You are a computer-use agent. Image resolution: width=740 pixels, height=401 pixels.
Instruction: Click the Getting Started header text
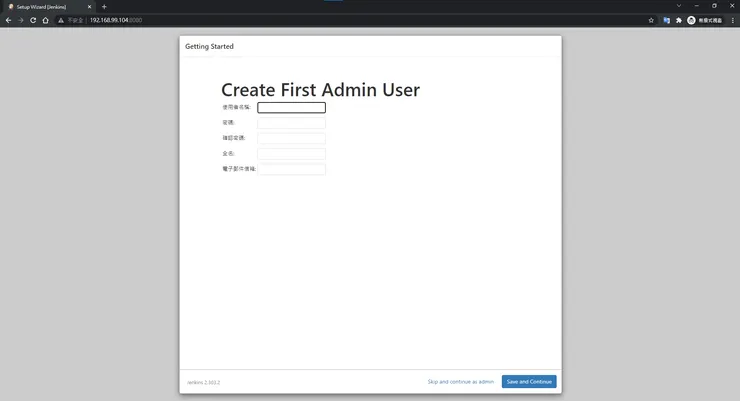click(x=209, y=46)
